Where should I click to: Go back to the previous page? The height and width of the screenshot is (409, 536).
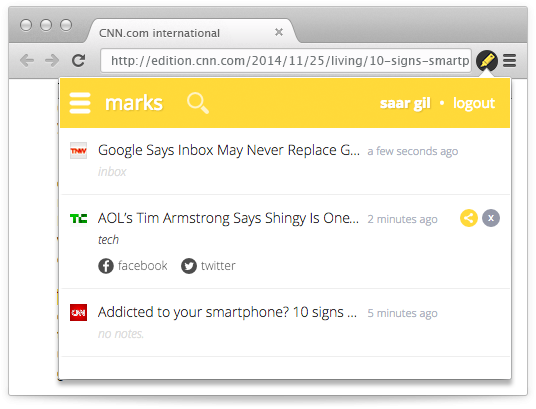coord(27,61)
